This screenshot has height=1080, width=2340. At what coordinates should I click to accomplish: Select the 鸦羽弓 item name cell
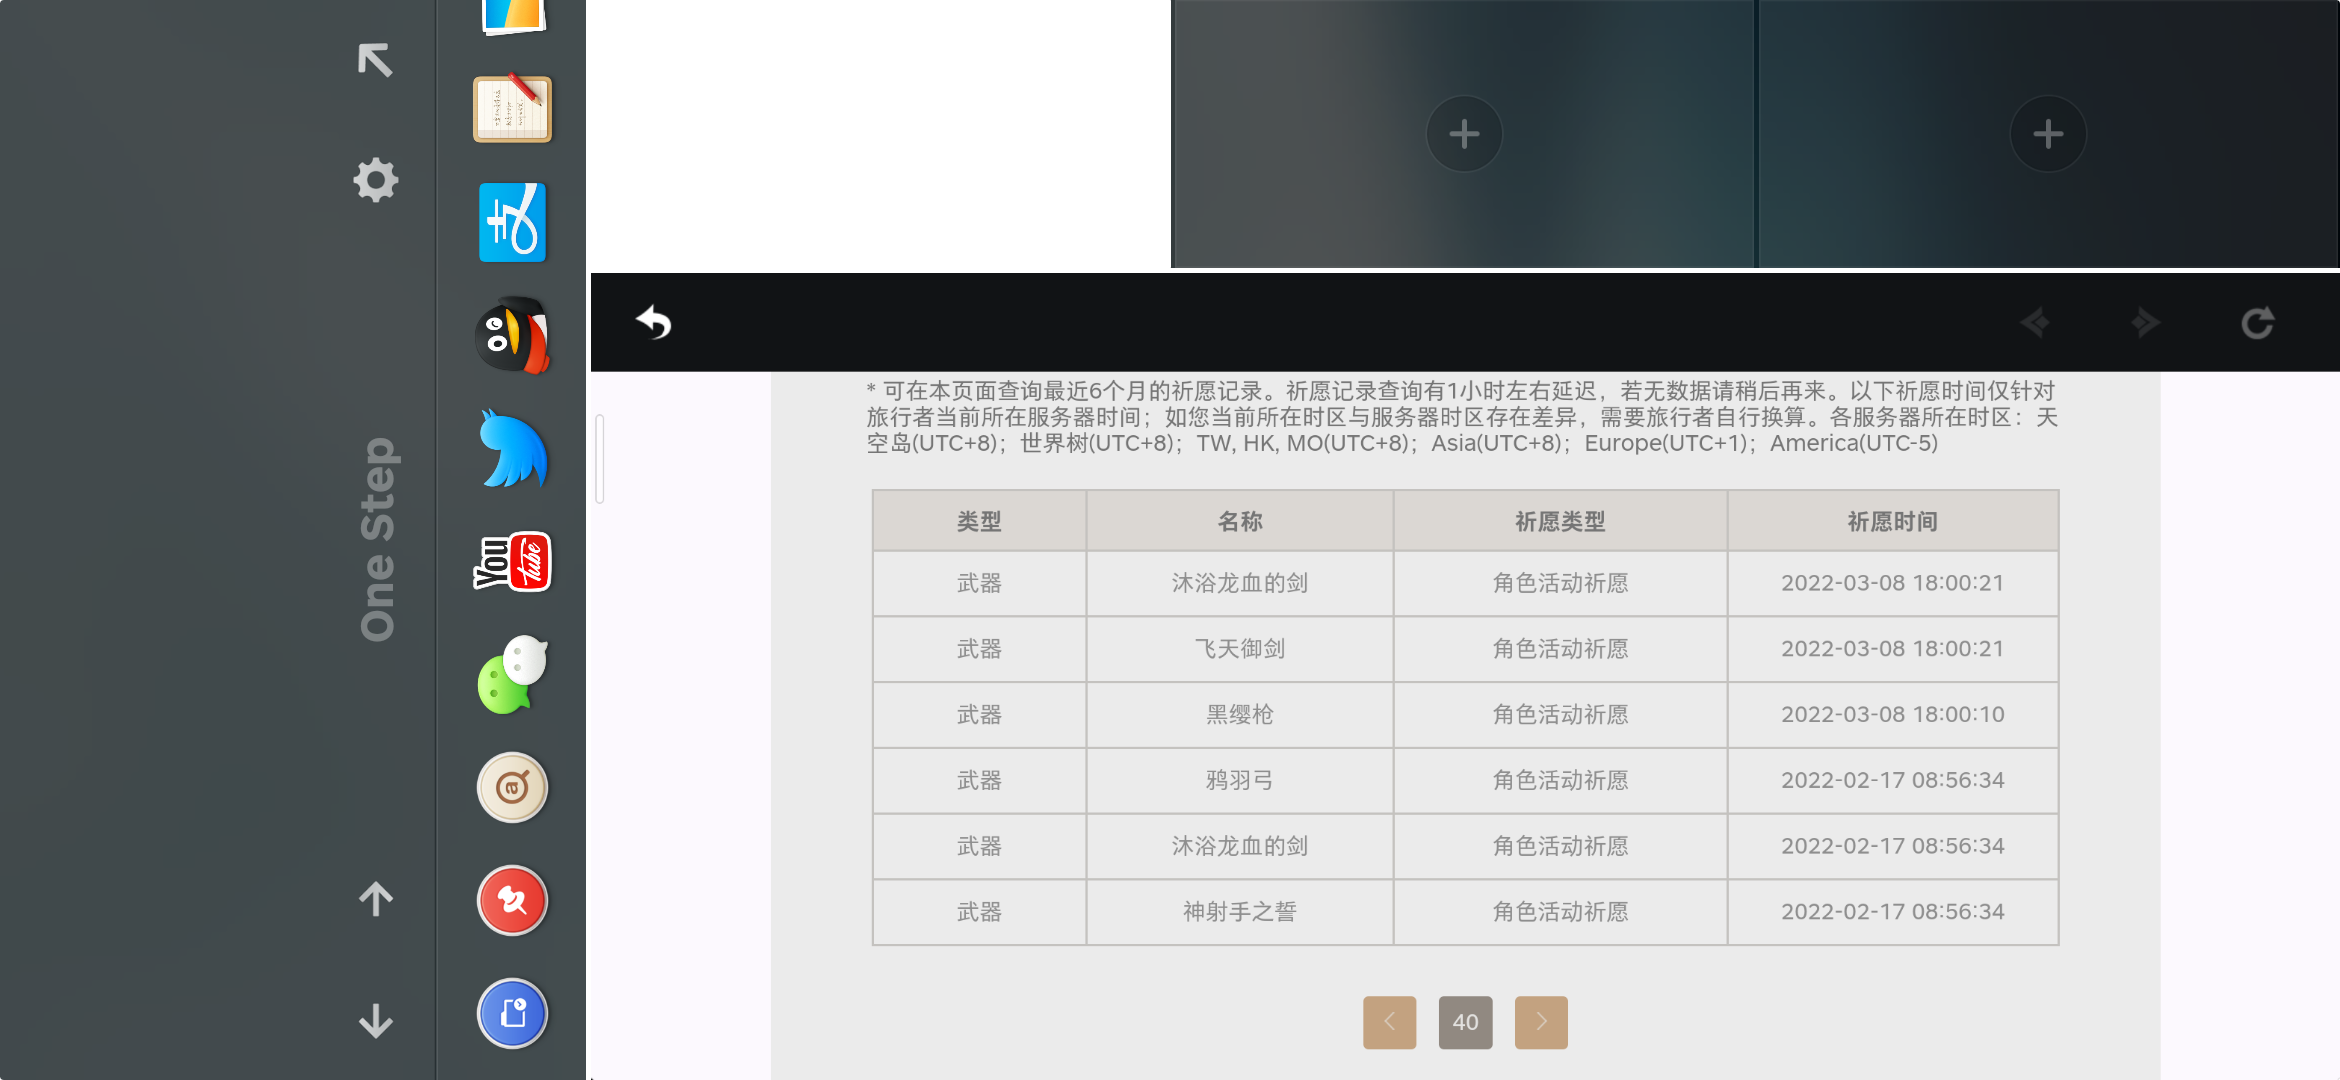tap(1240, 780)
